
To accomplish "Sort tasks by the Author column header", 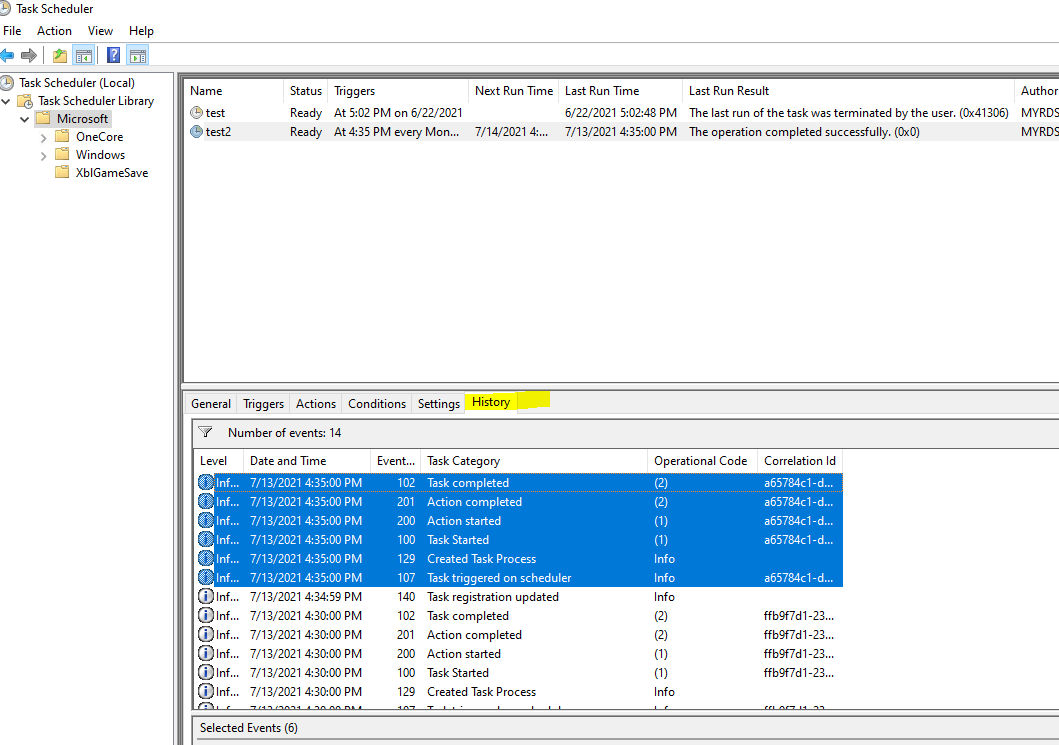I will [1037, 91].
